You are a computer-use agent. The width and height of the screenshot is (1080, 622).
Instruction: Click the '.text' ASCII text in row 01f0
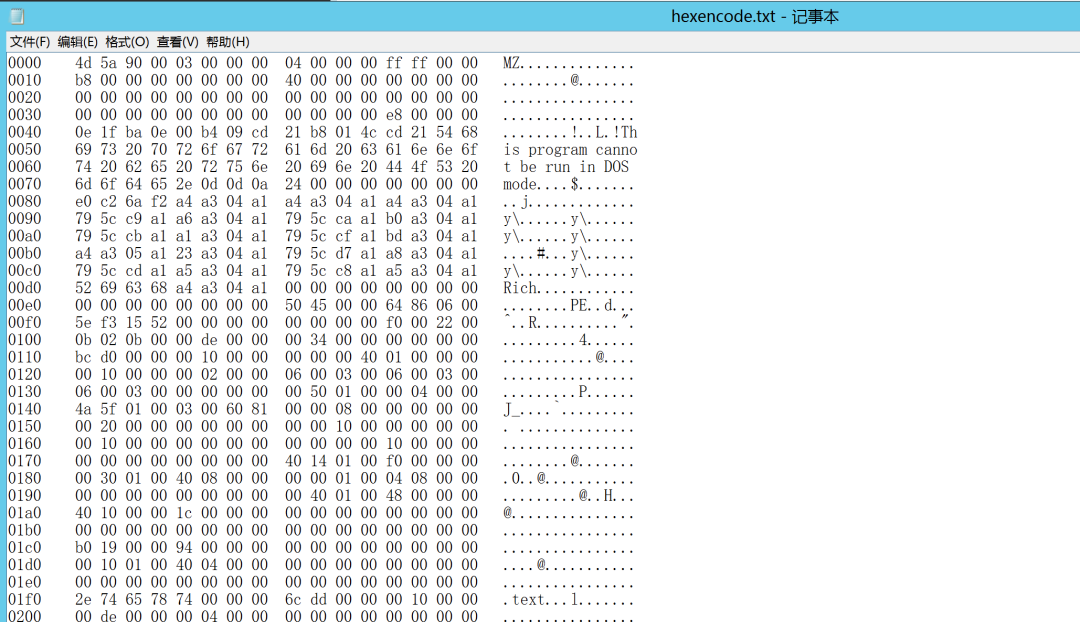point(524,600)
